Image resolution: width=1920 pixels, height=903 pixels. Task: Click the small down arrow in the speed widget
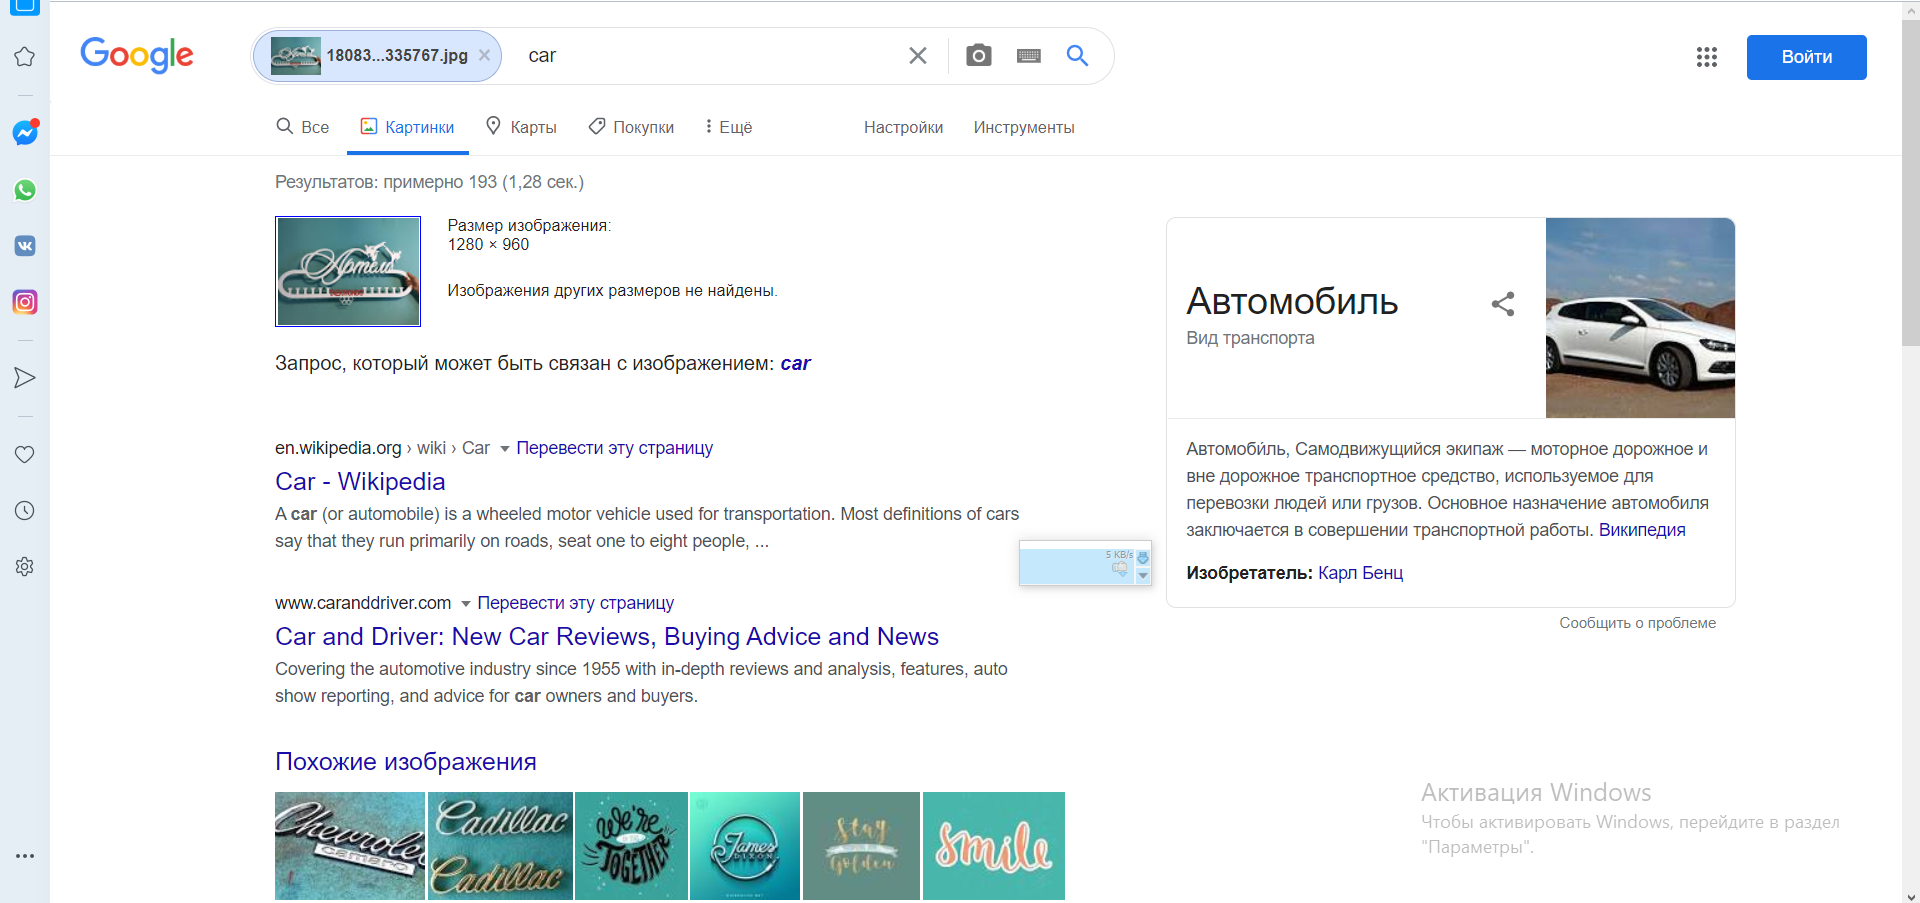[x=1143, y=576]
